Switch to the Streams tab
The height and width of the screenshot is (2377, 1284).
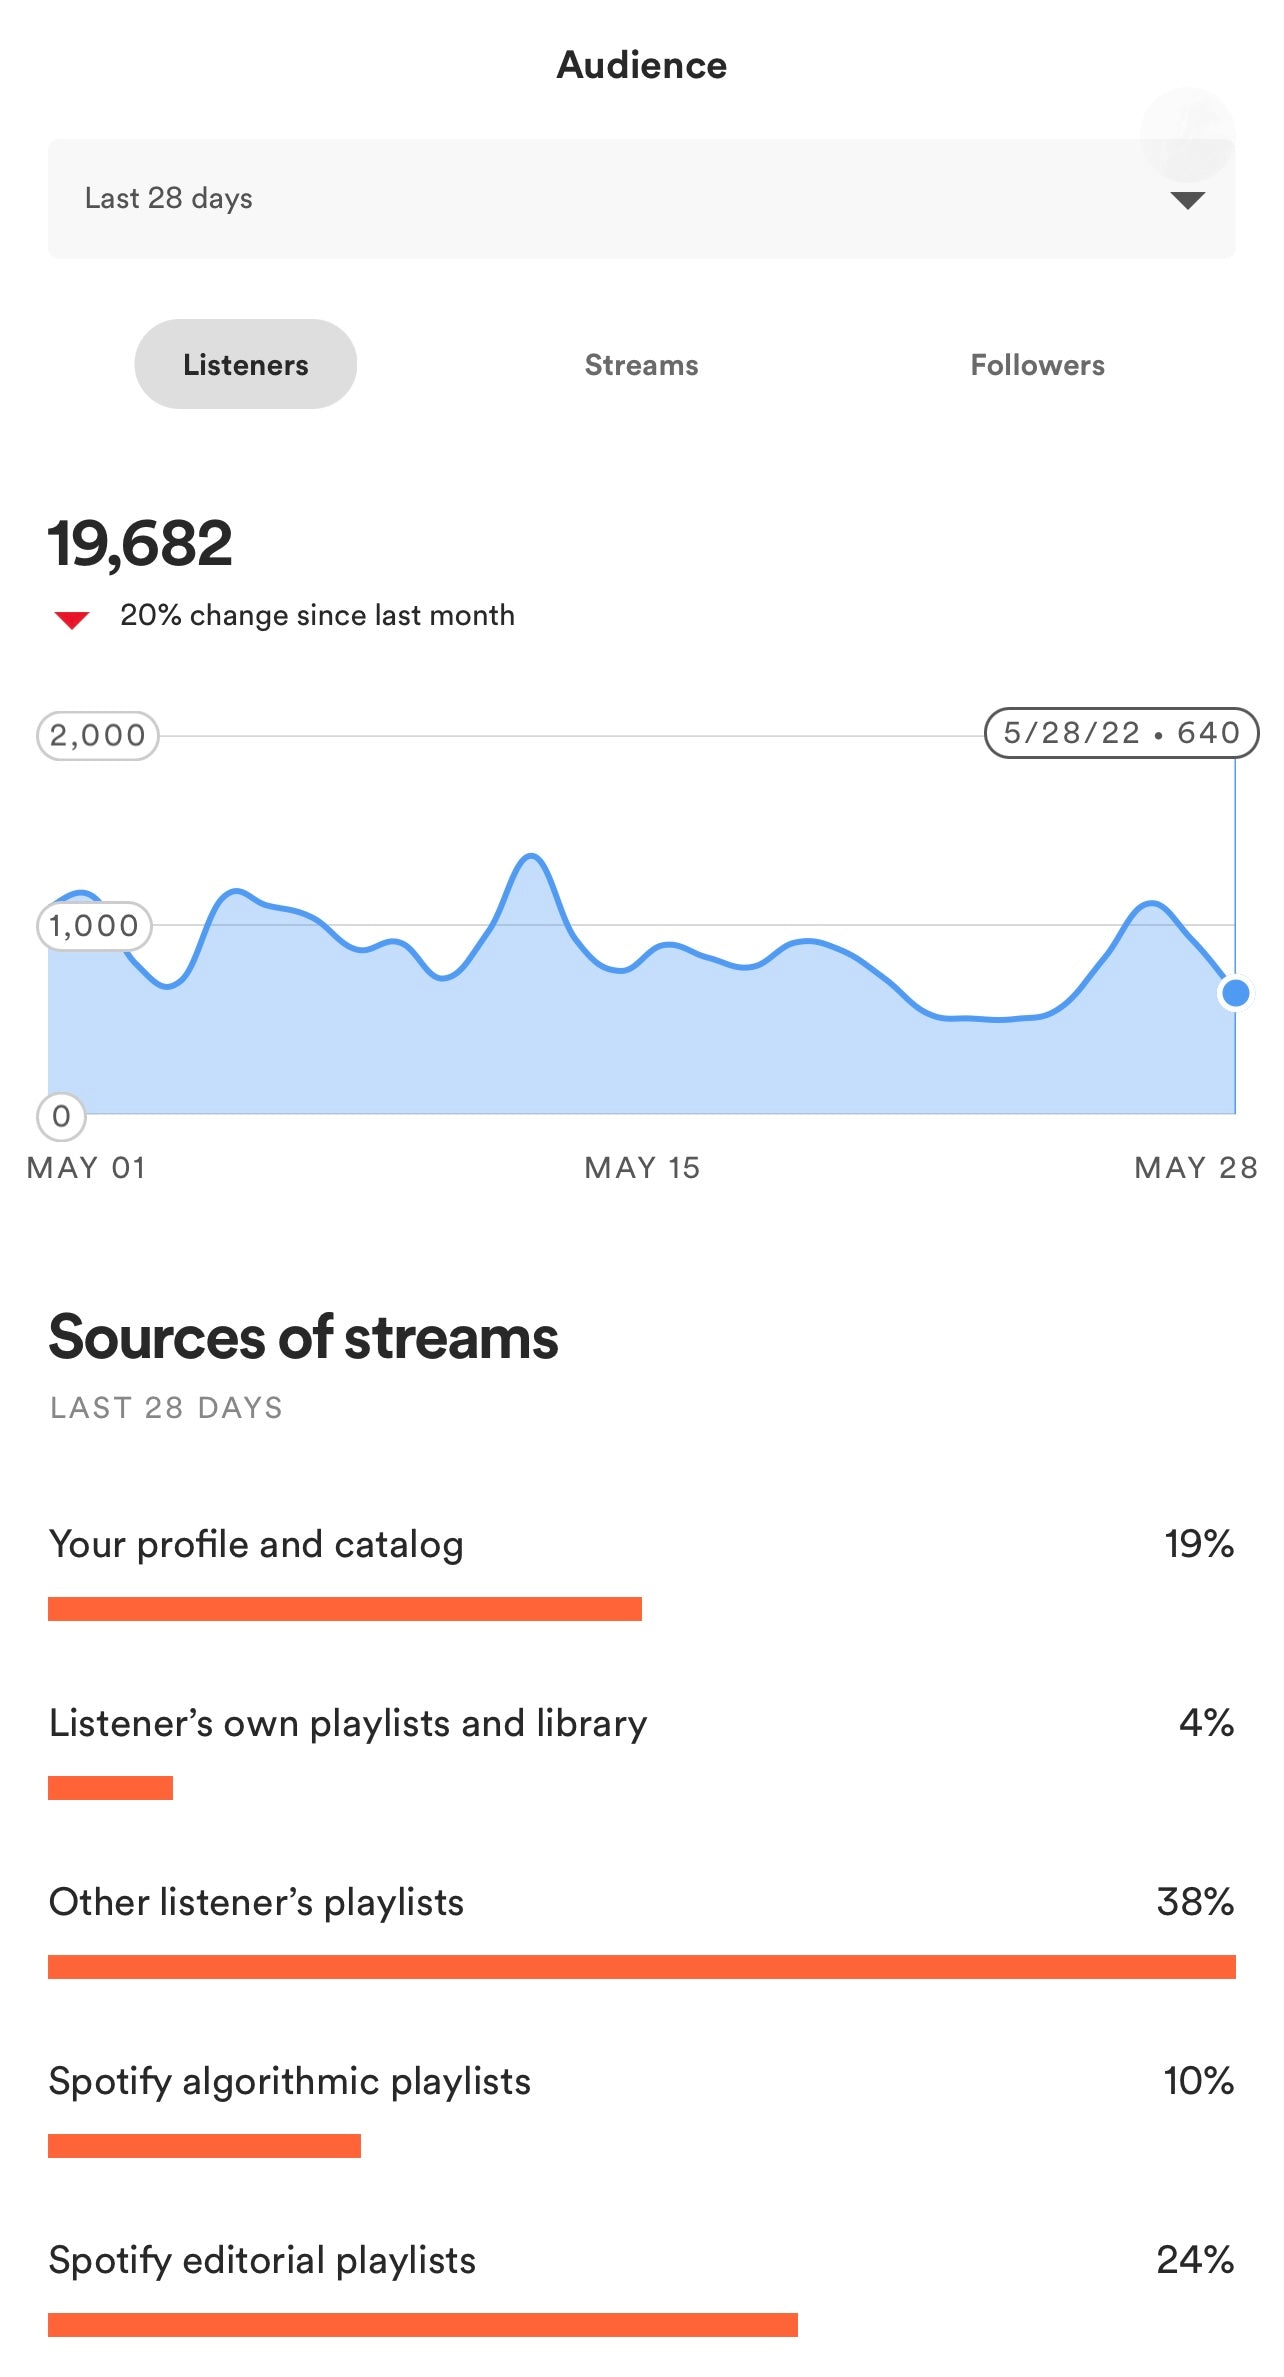(641, 365)
